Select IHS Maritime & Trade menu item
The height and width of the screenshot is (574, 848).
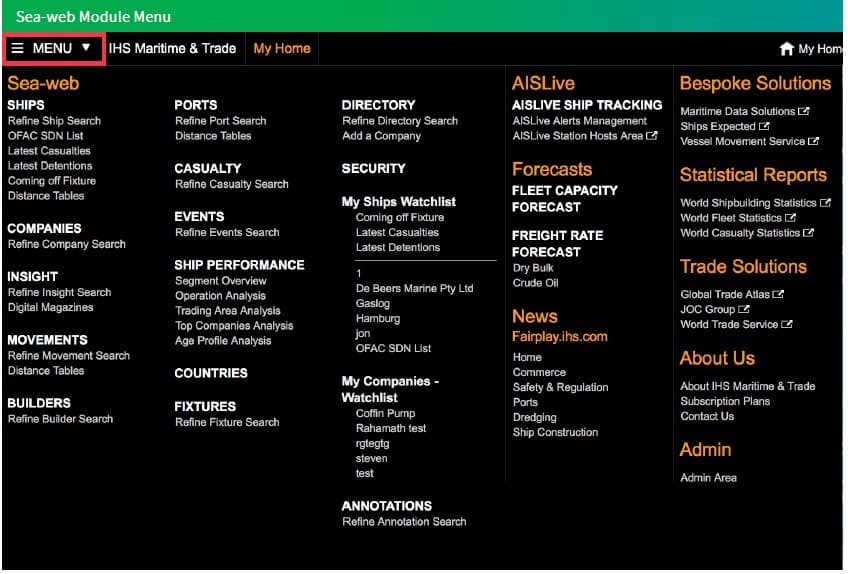pos(172,48)
